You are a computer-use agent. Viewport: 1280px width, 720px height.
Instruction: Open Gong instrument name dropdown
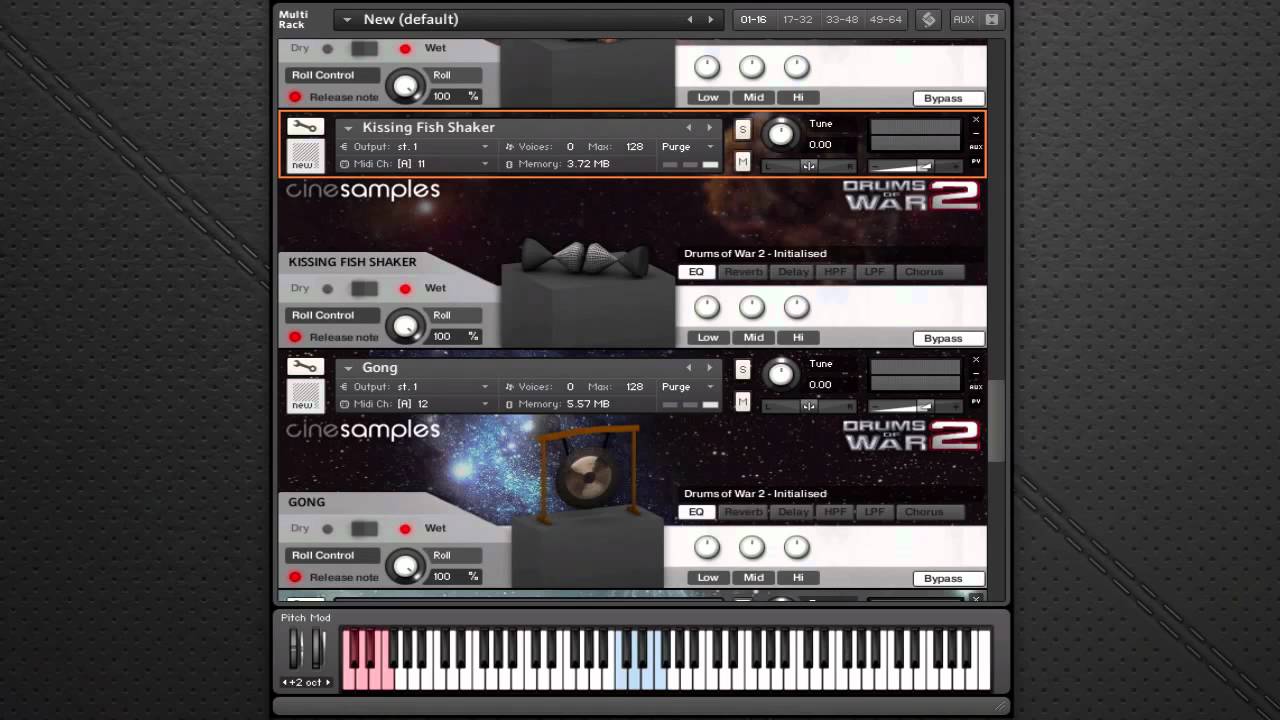(x=348, y=368)
